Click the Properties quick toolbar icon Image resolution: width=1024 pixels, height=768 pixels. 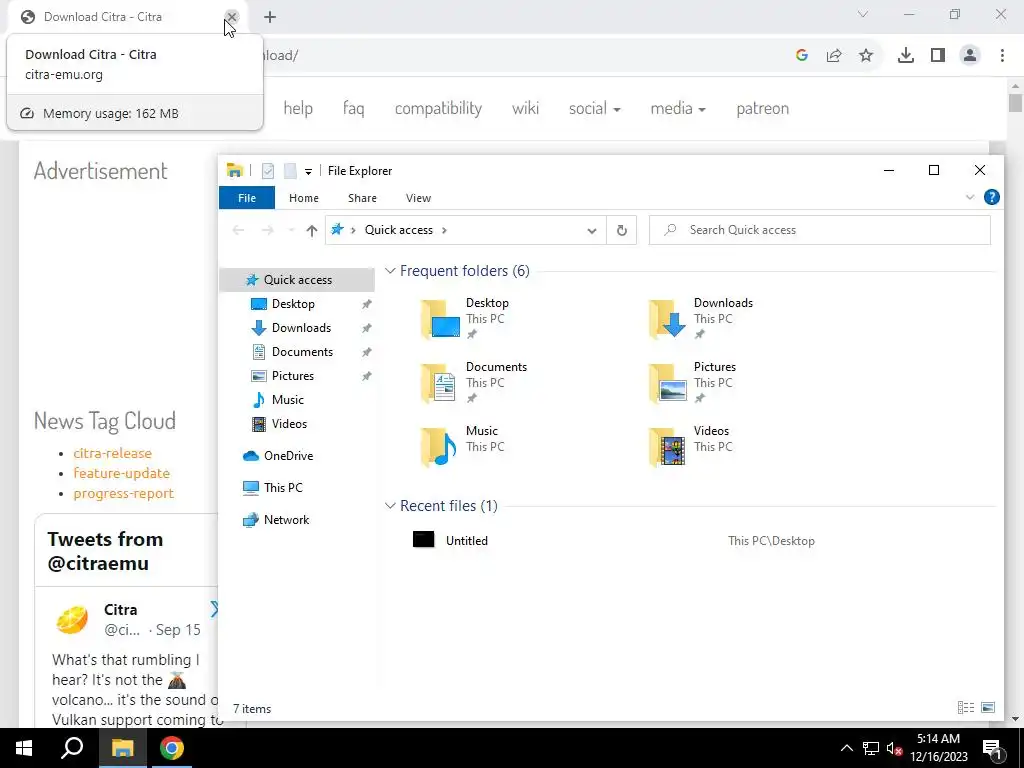tap(268, 171)
